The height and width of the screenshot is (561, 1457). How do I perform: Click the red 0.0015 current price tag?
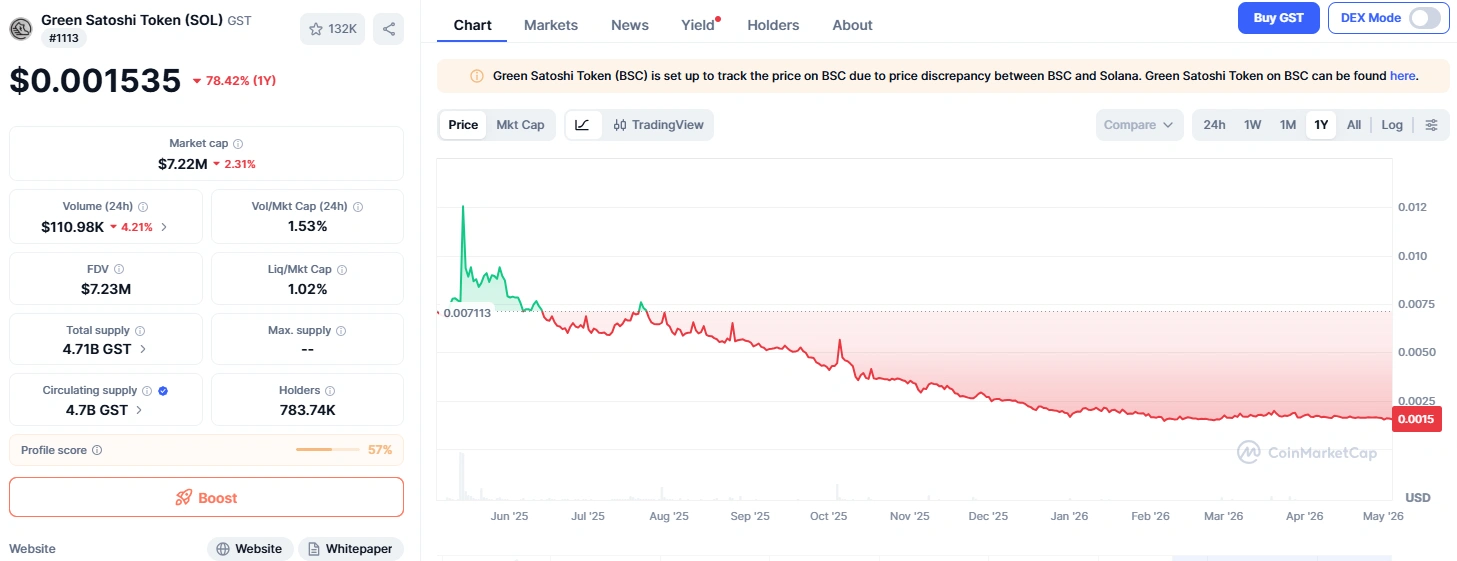[x=1416, y=419]
